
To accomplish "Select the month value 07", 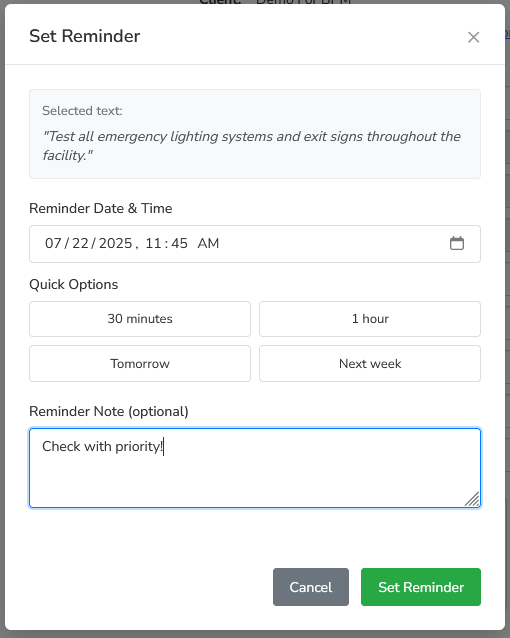I will click(53, 243).
